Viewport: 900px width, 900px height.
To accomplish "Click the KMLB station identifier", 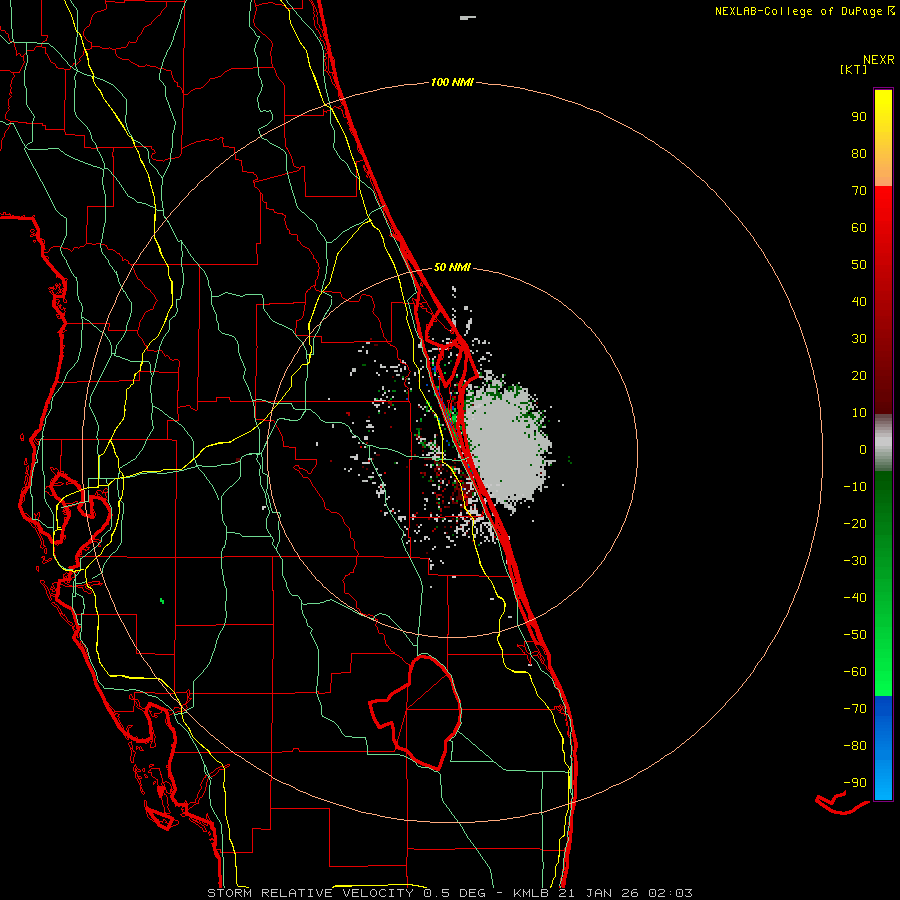I will coord(531,893).
